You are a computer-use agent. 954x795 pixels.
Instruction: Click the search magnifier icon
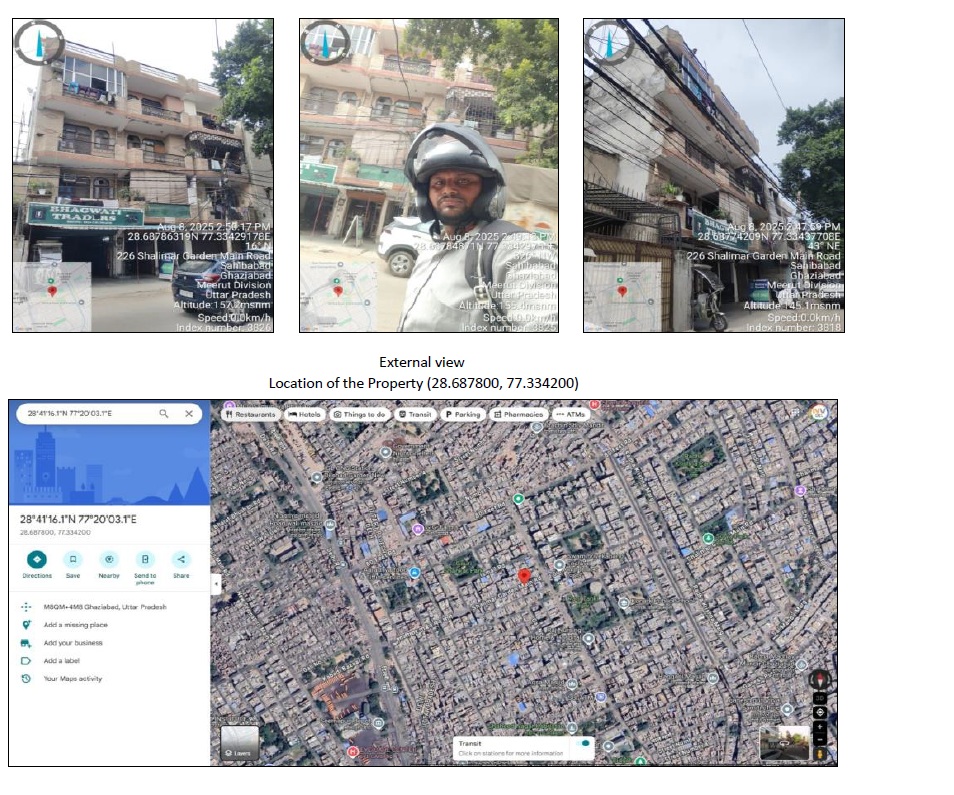click(164, 413)
